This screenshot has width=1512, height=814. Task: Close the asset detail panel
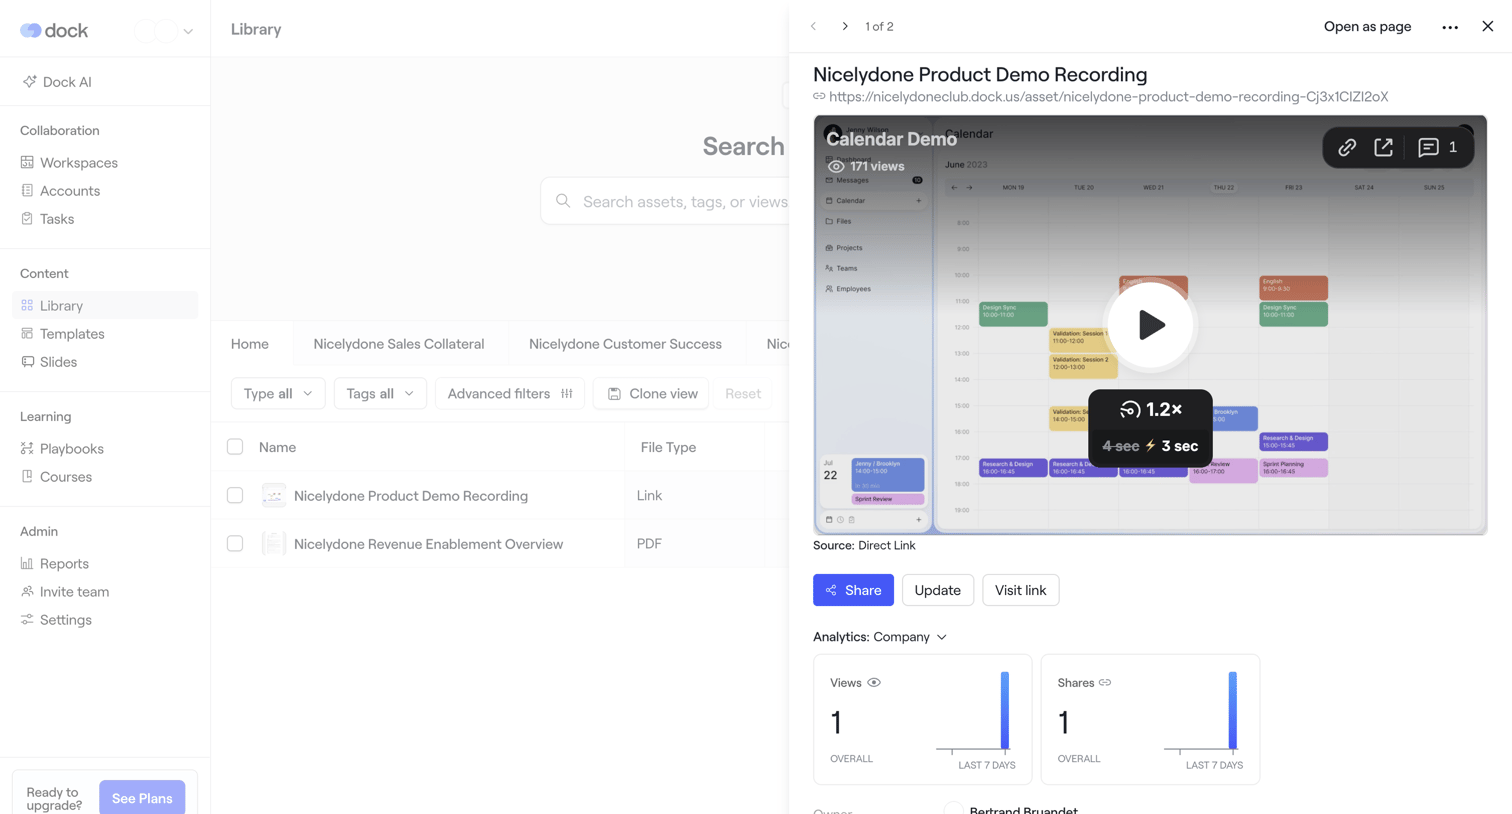tap(1488, 27)
